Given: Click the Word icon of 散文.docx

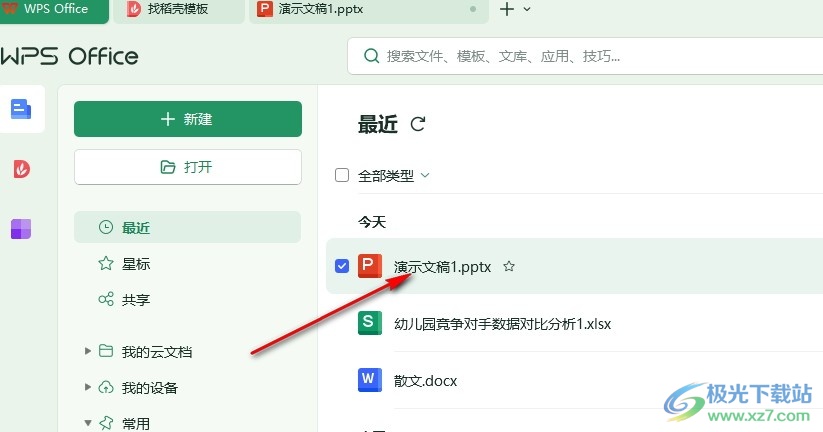Looking at the screenshot, I should coord(370,380).
